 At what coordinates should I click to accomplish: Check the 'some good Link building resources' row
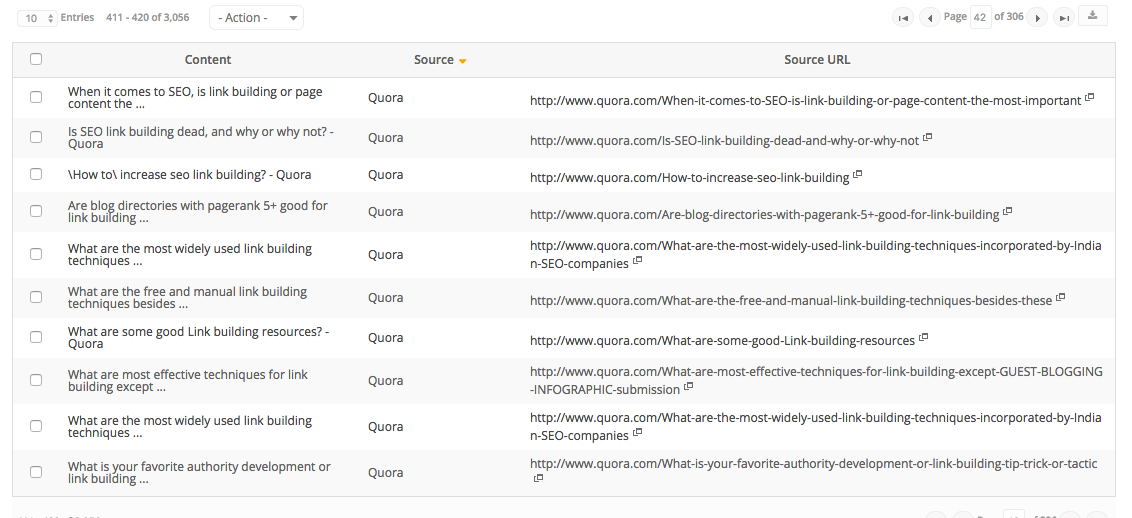36,337
